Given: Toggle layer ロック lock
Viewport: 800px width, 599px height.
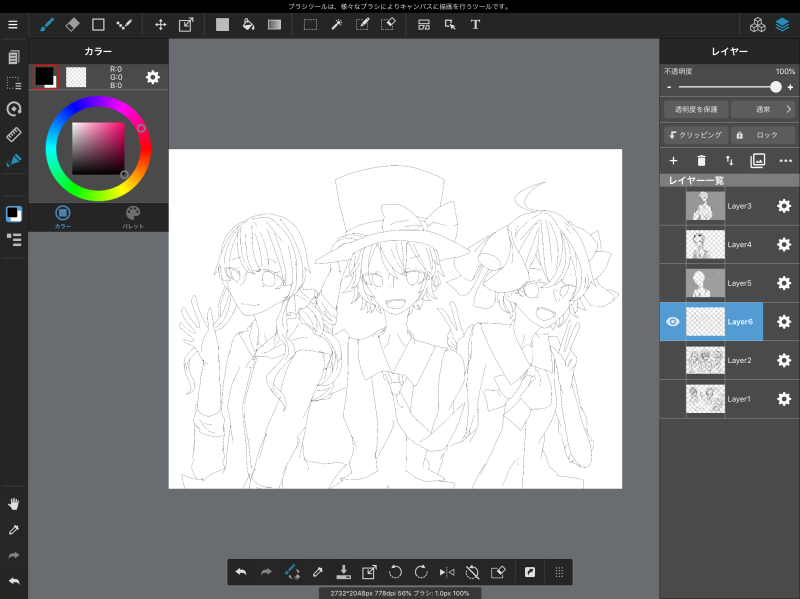Looking at the screenshot, I should click(x=763, y=135).
